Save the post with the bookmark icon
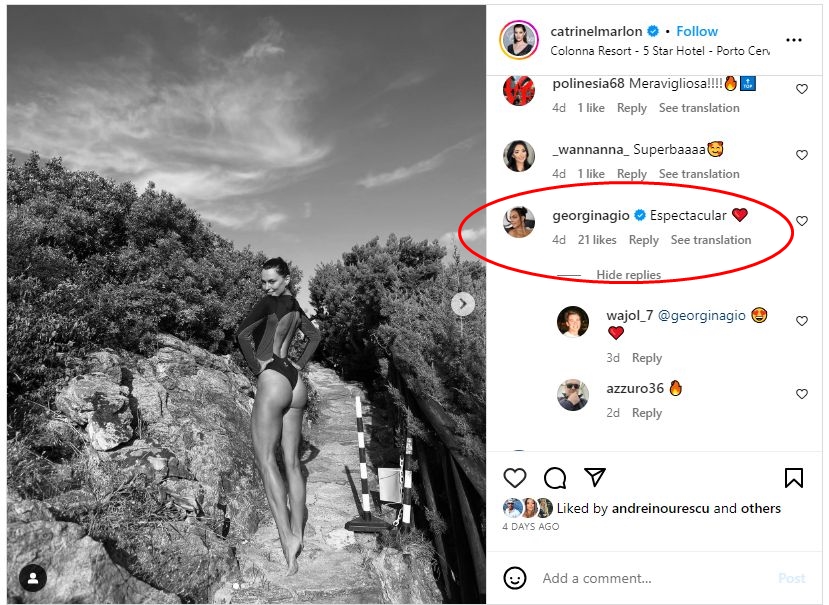Screen dimensions: 829x605 point(794,478)
